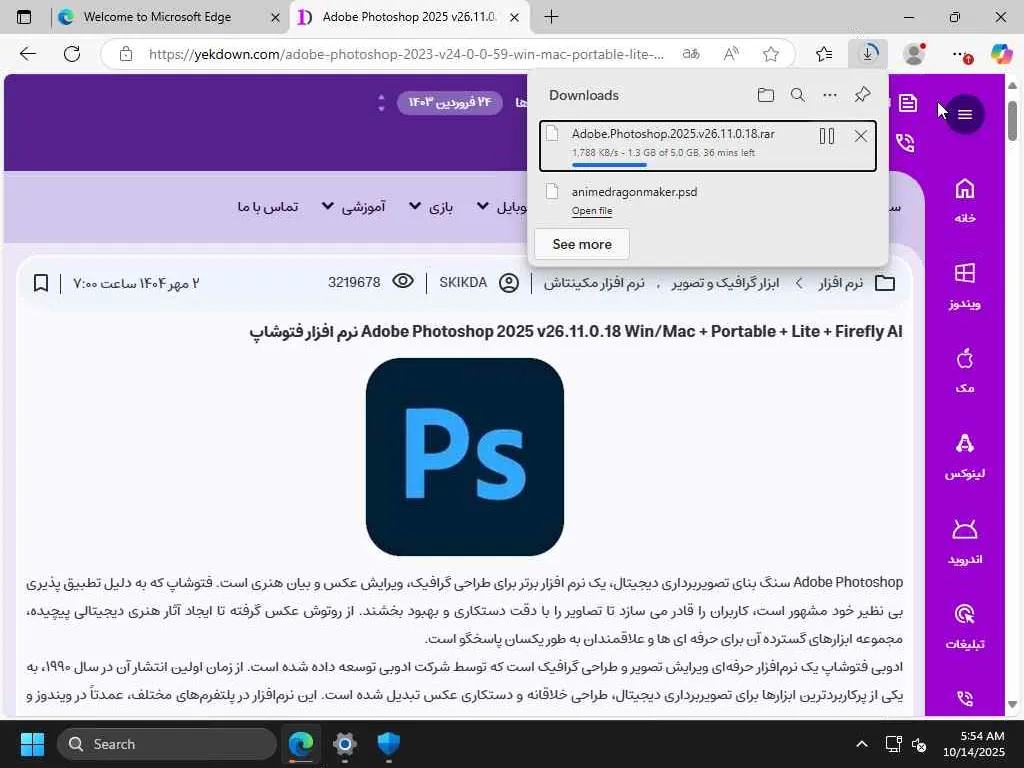Click the view count eye icon
1024x768 pixels.
[x=403, y=281]
